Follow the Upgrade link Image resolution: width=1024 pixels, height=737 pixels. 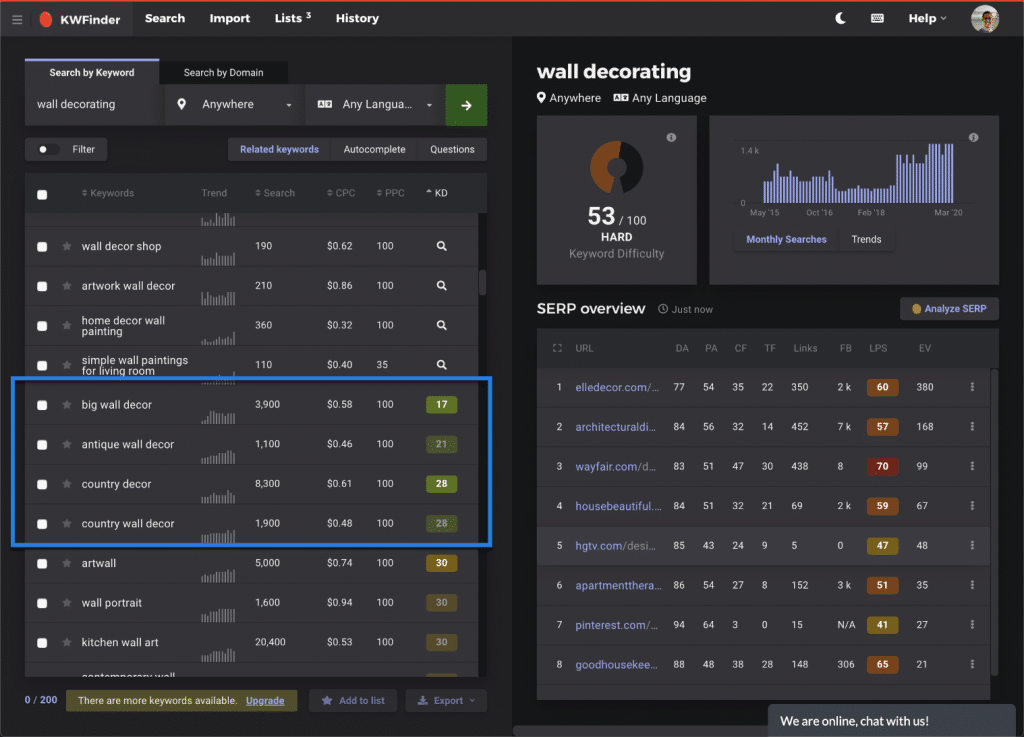[265, 700]
